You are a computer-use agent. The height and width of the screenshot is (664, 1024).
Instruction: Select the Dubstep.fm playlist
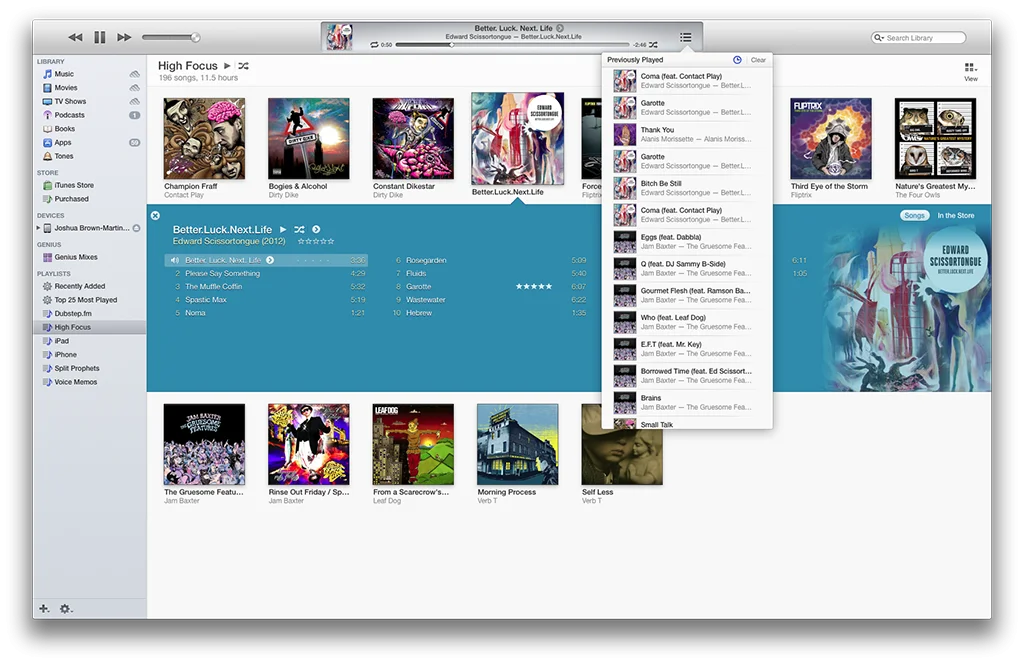[72, 313]
